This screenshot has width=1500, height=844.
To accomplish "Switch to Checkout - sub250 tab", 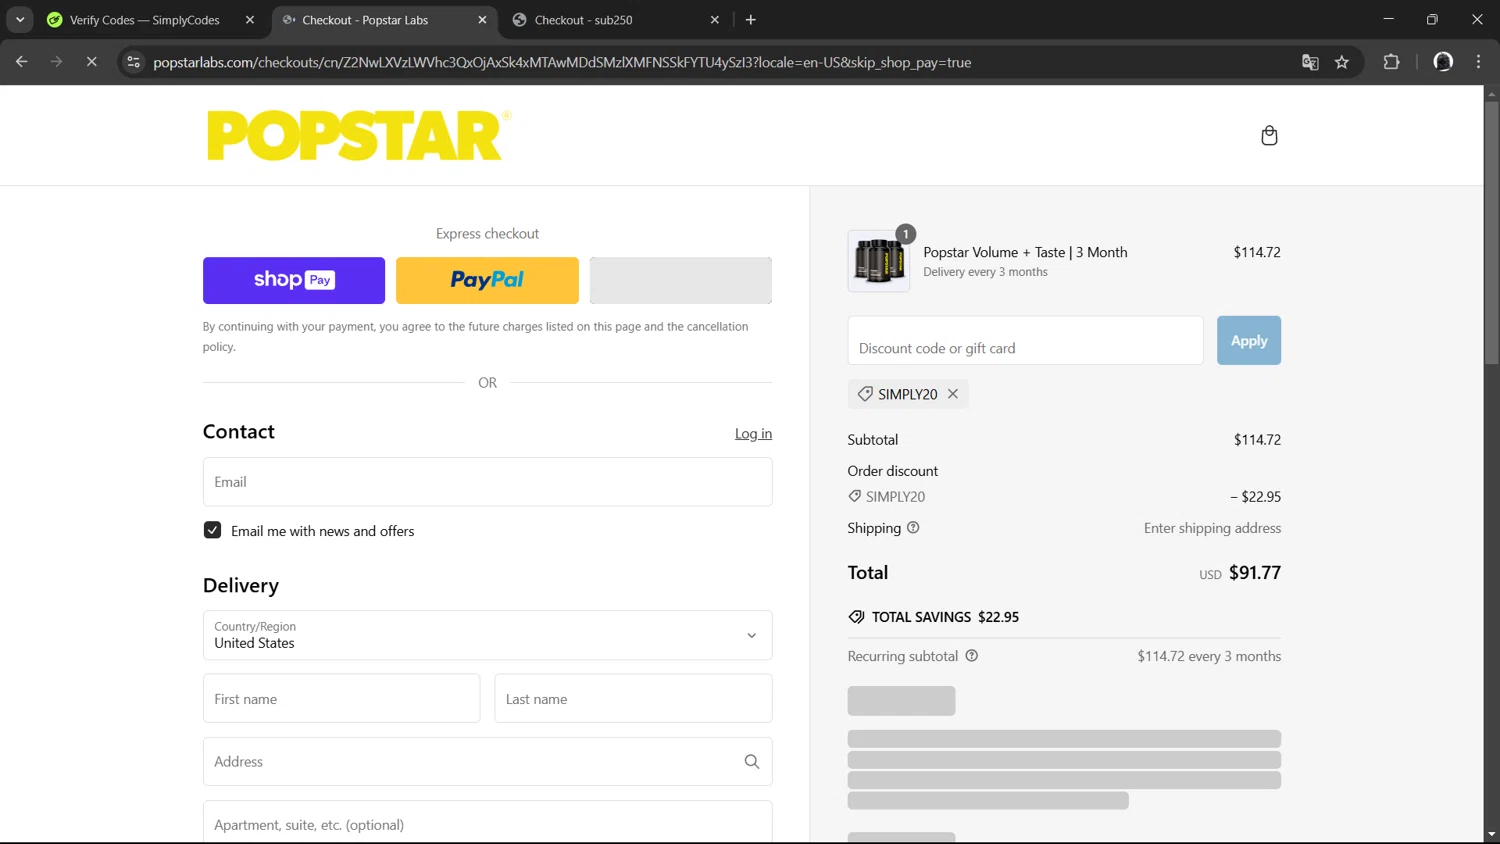I will [x=584, y=20].
